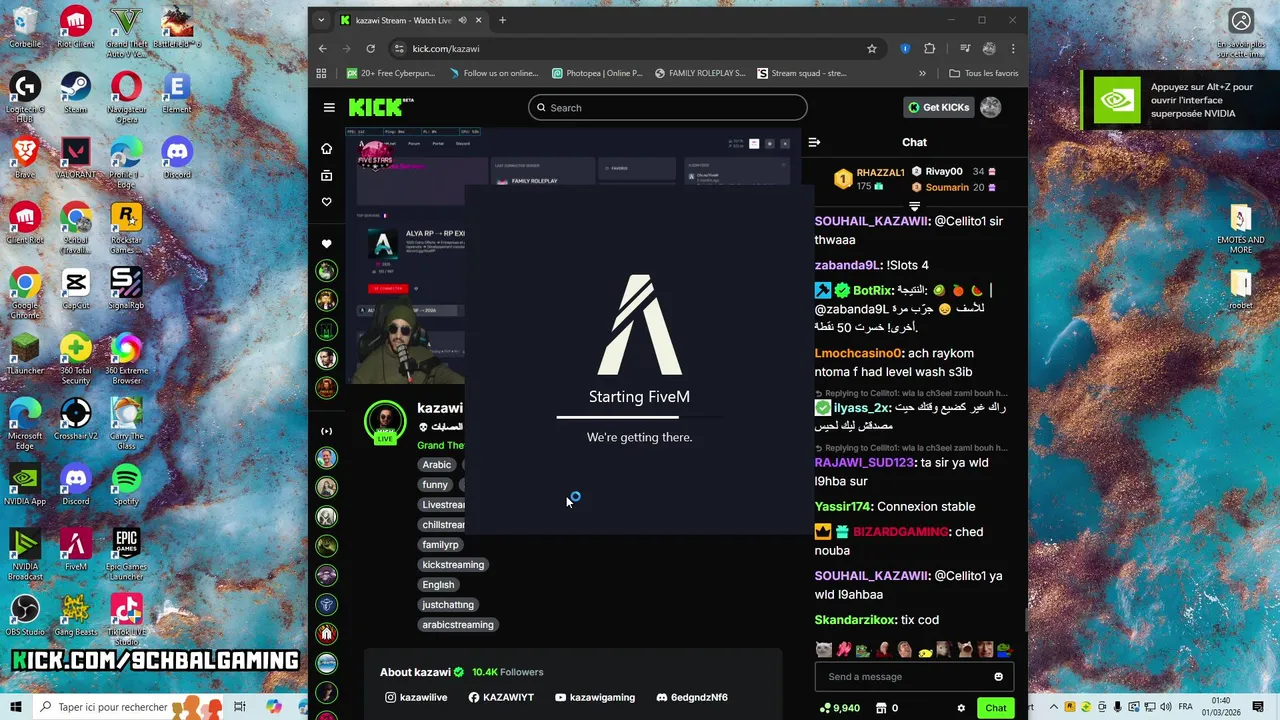The image size is (1280, 720).
Task: Reload the Kick page
Action: click(371, 49)
